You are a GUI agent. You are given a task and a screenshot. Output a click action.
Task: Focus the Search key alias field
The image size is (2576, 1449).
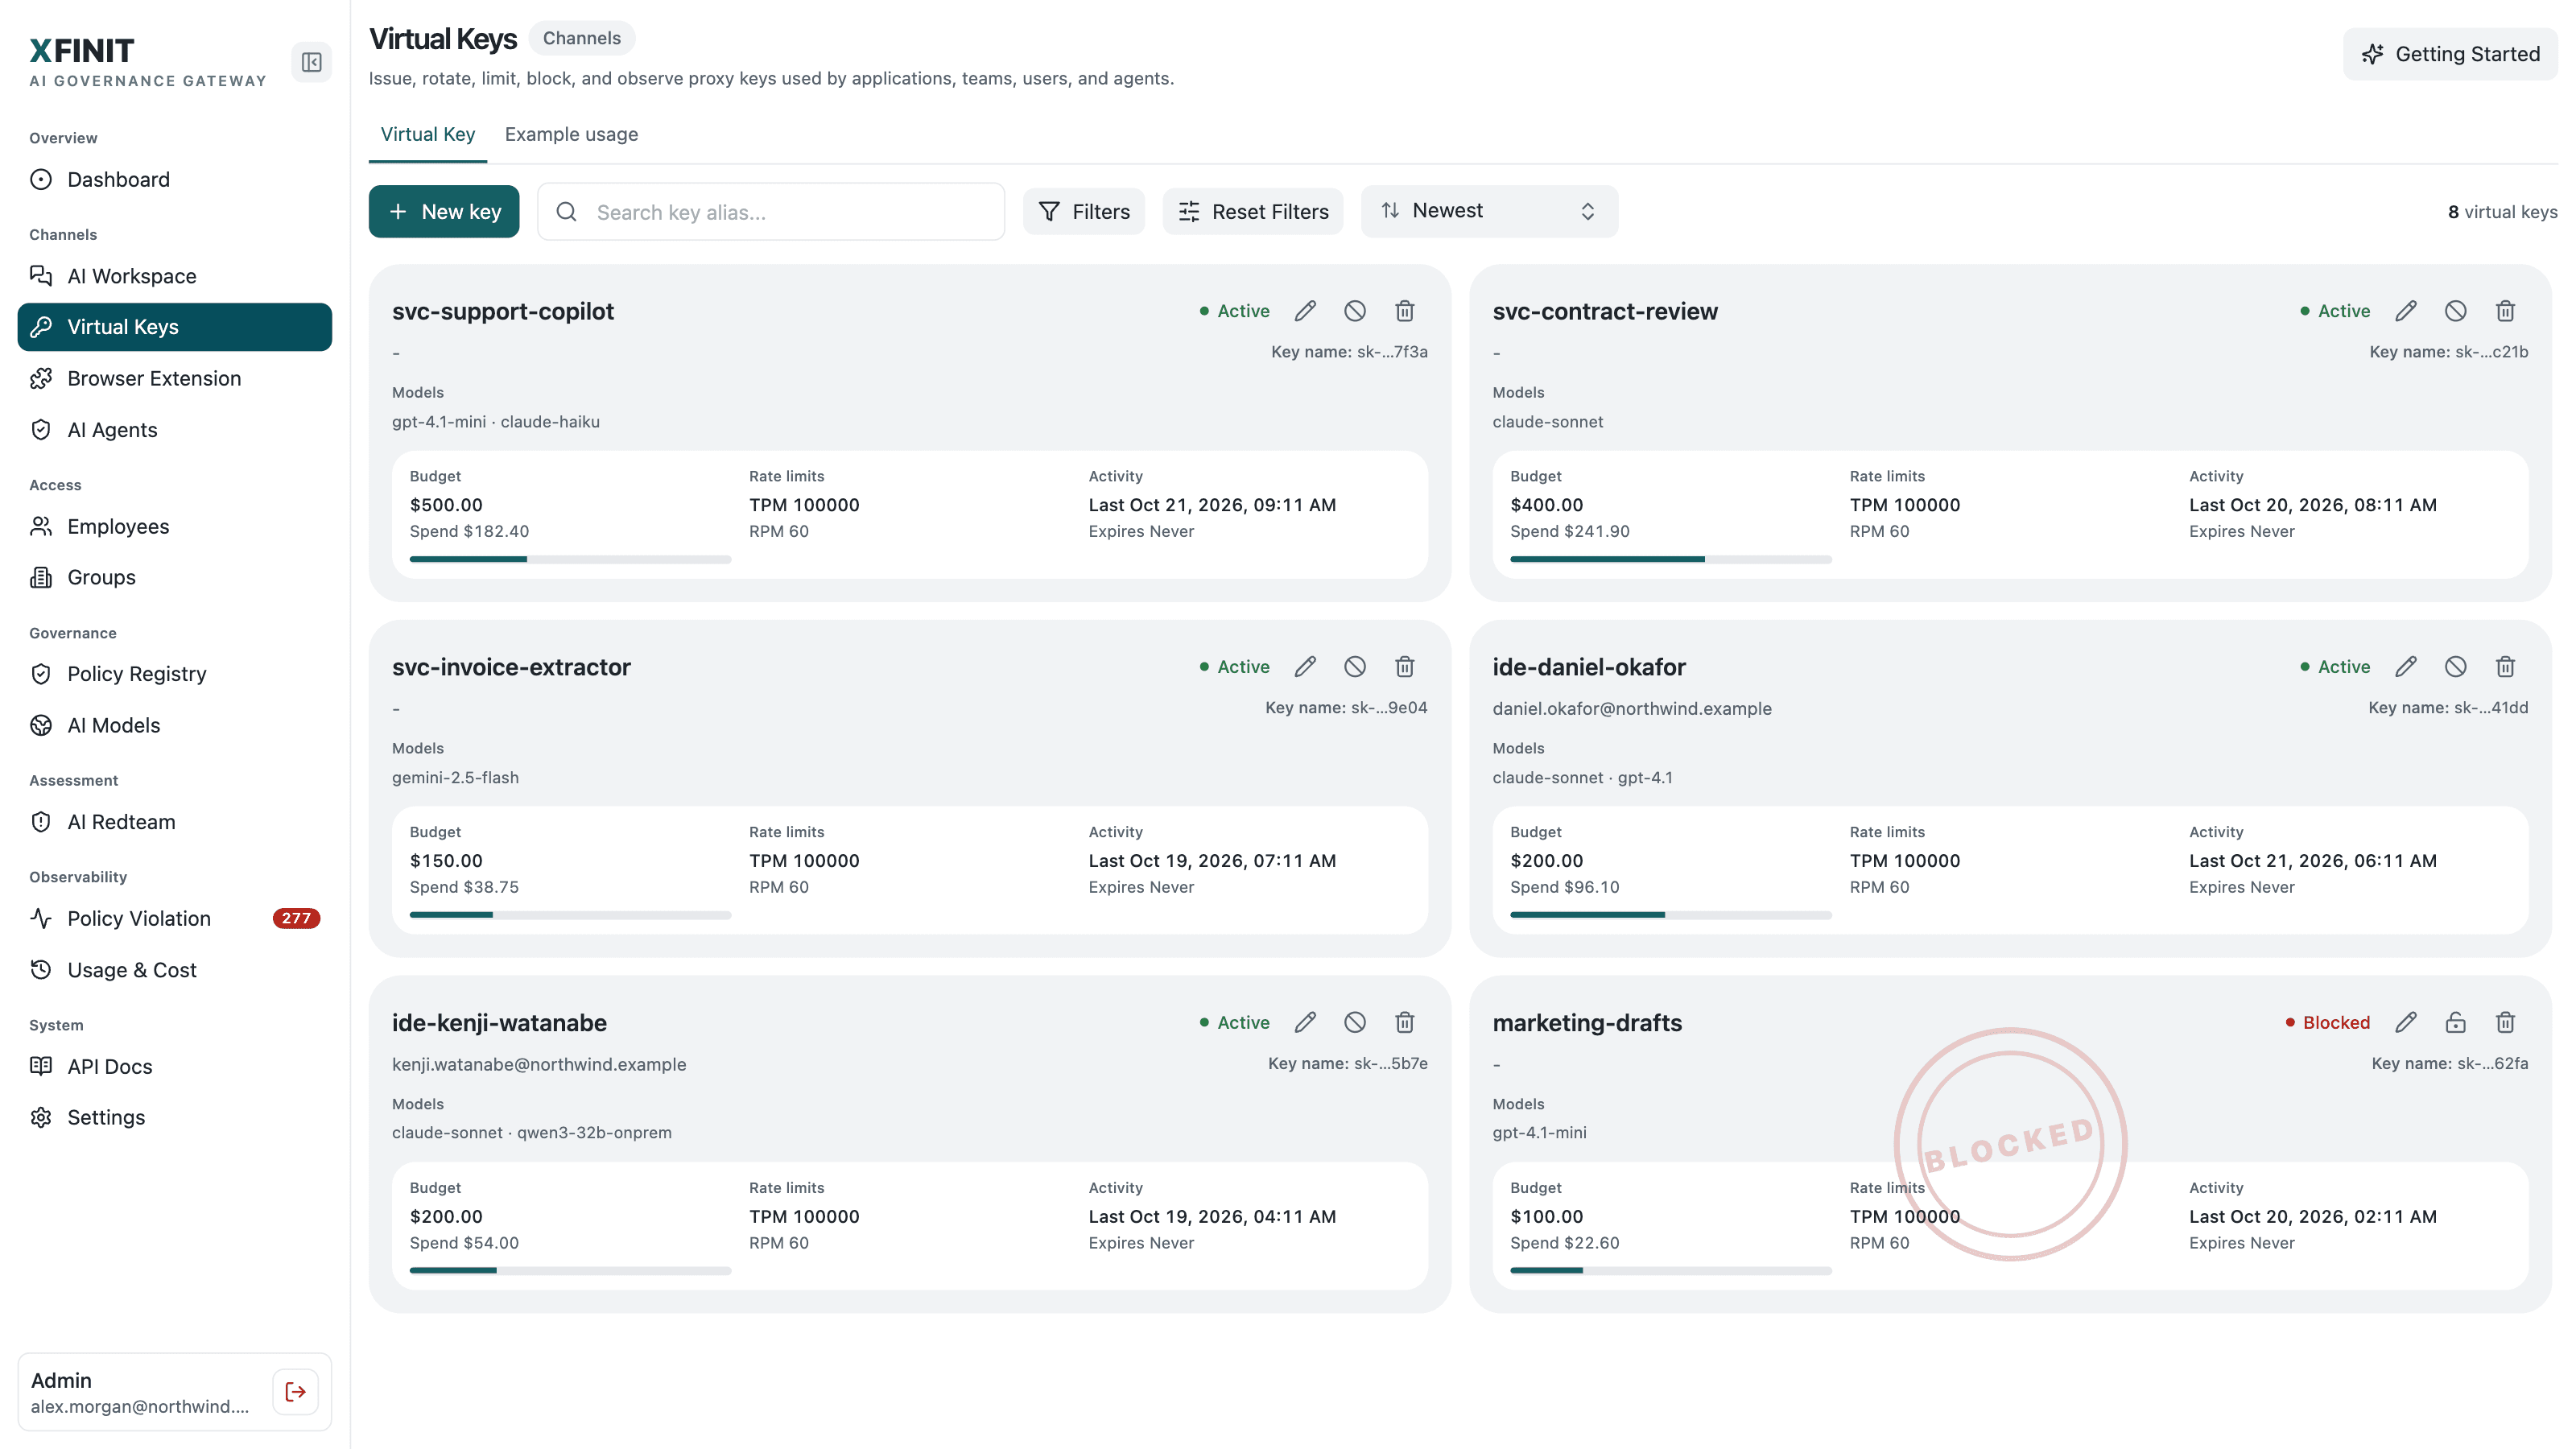(771, 211)
